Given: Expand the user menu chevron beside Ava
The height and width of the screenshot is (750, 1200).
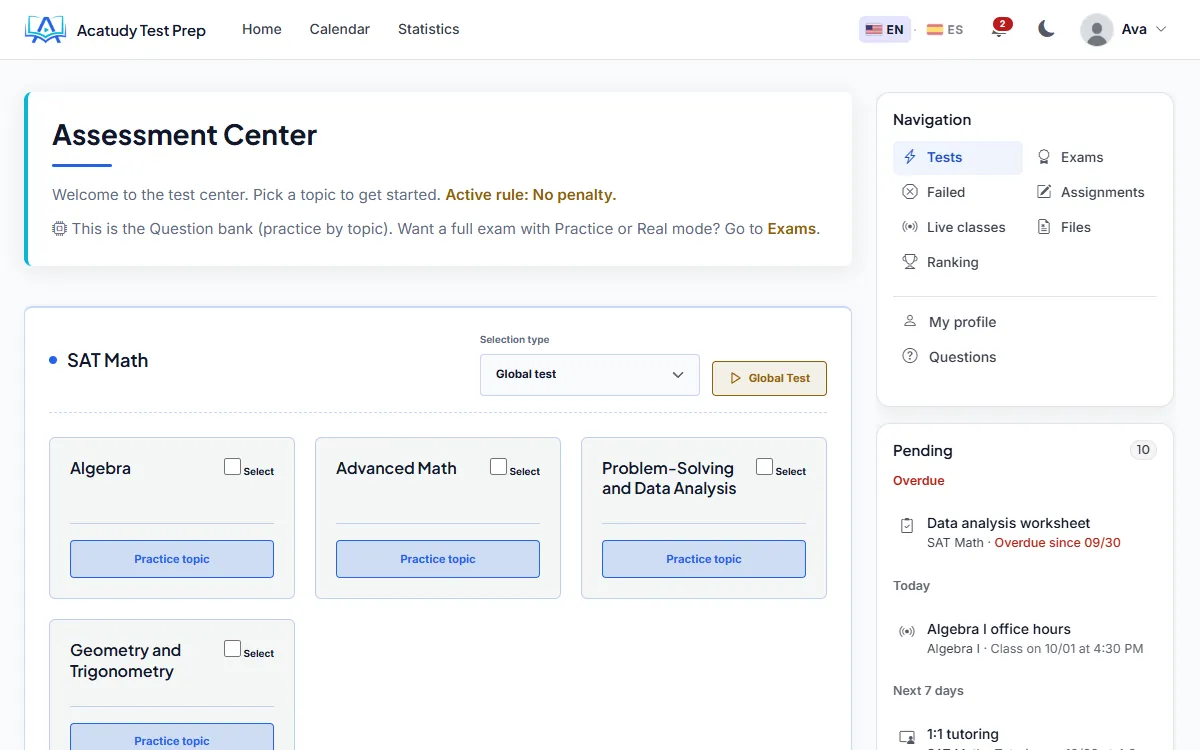Looking at the screenshot, I should pos(1161,30).
